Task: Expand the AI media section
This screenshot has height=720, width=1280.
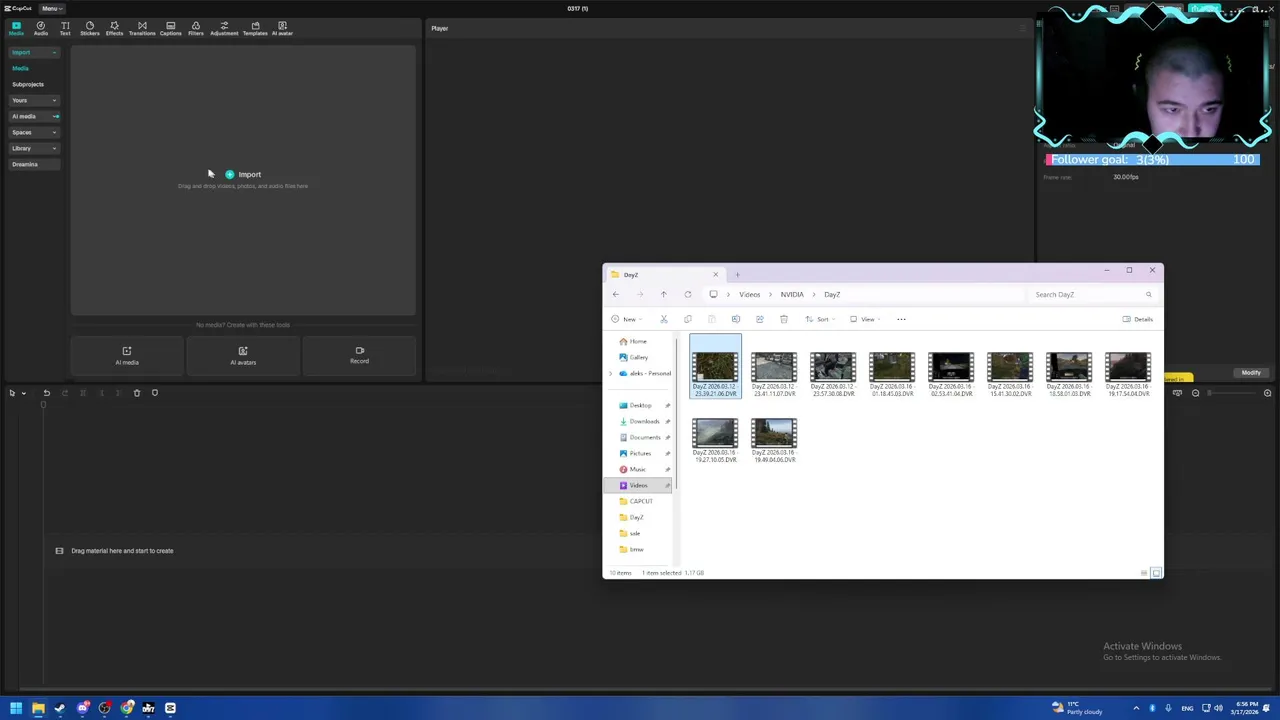Action: click(x=33, y=116)
